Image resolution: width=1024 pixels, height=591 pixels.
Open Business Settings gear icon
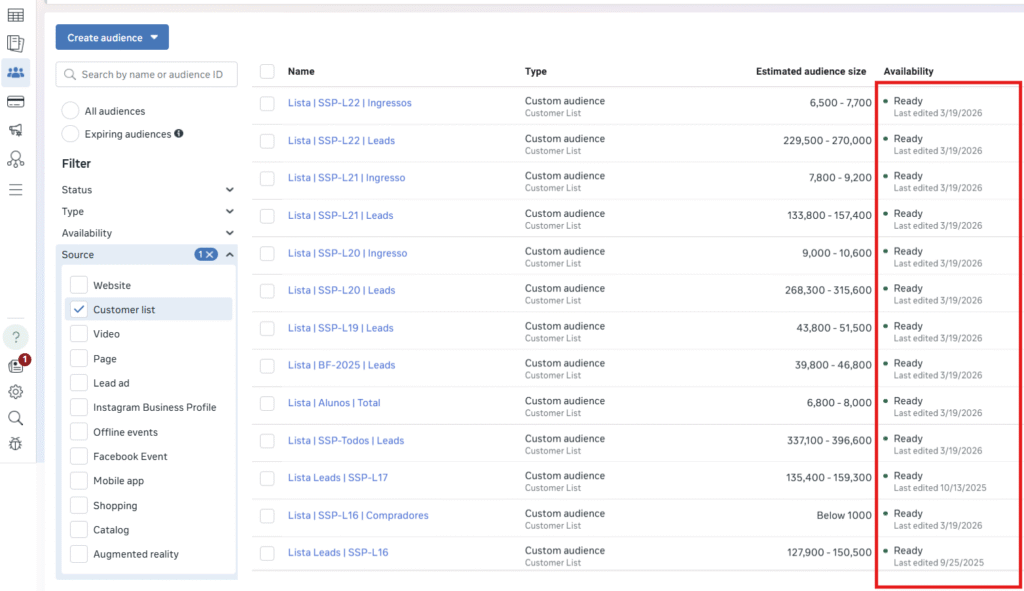click(x=15, y=391)
